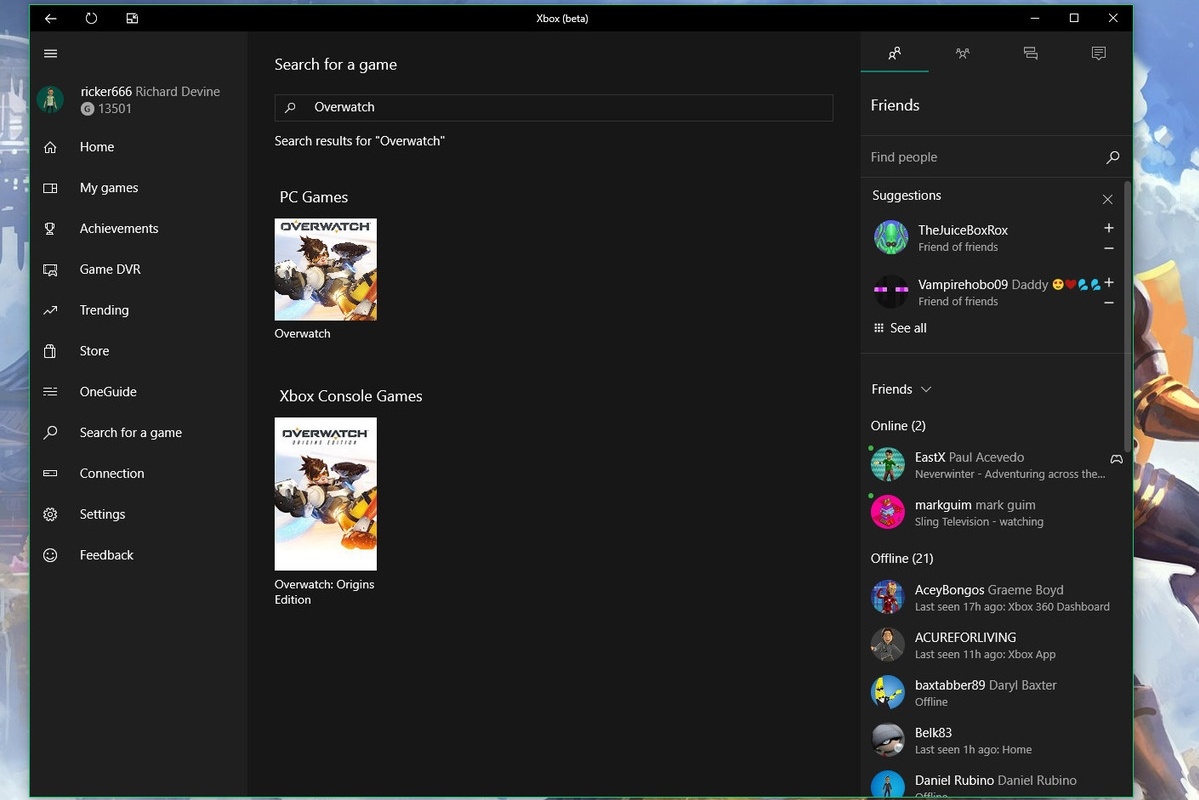Click the game search input field

pyautogui.click(x=554, y=108)
